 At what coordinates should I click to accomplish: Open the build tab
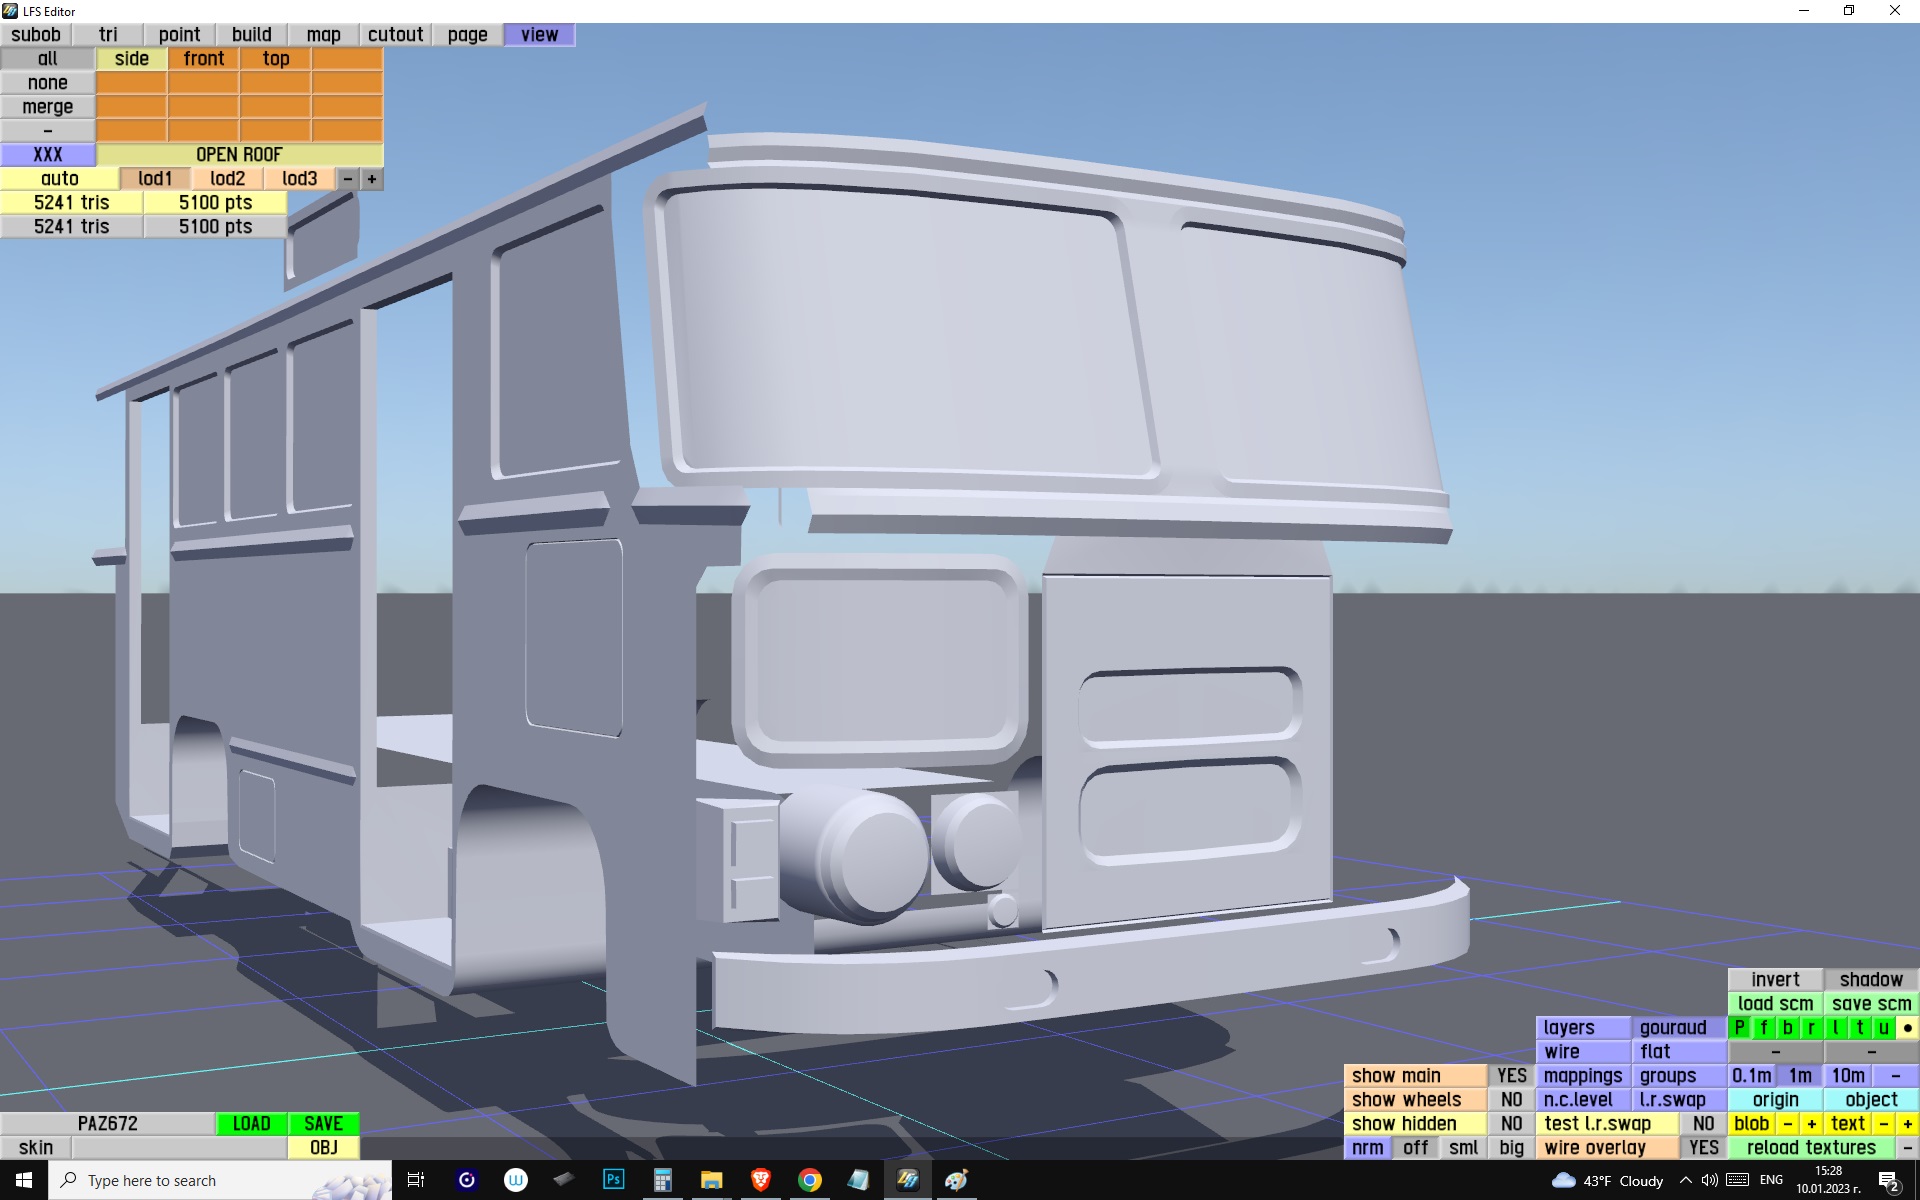pyautogui.click(x=251, y=35)
